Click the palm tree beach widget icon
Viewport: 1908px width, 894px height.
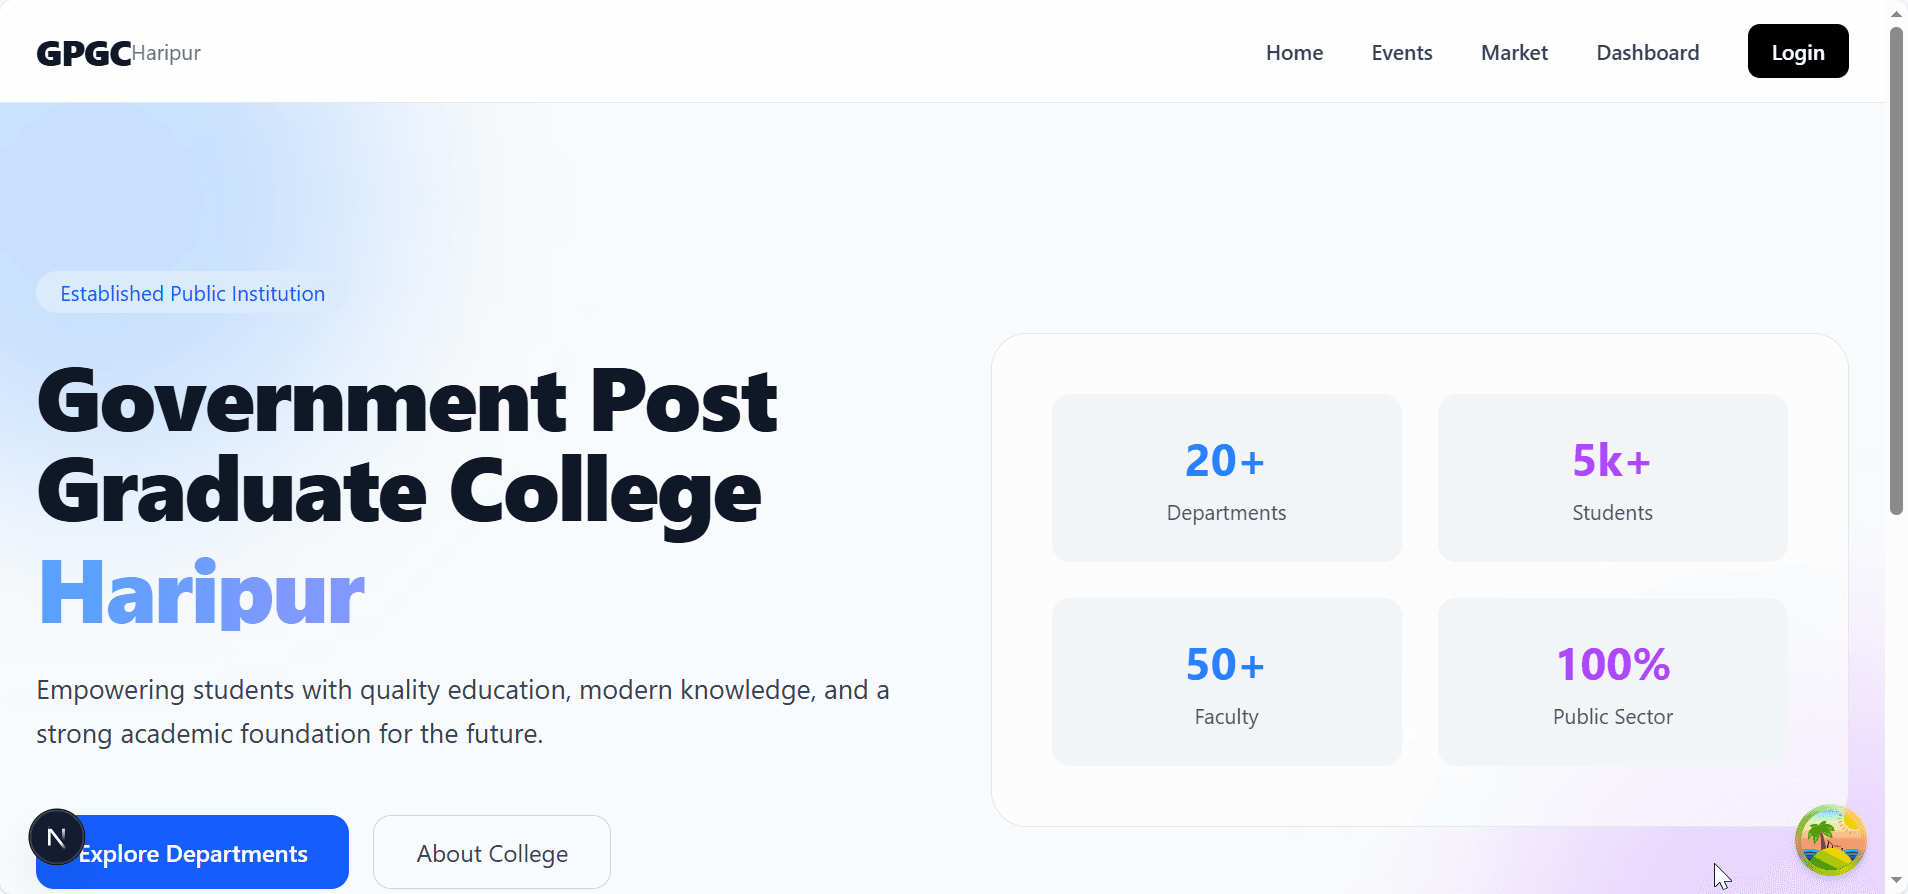[1830, 841]
